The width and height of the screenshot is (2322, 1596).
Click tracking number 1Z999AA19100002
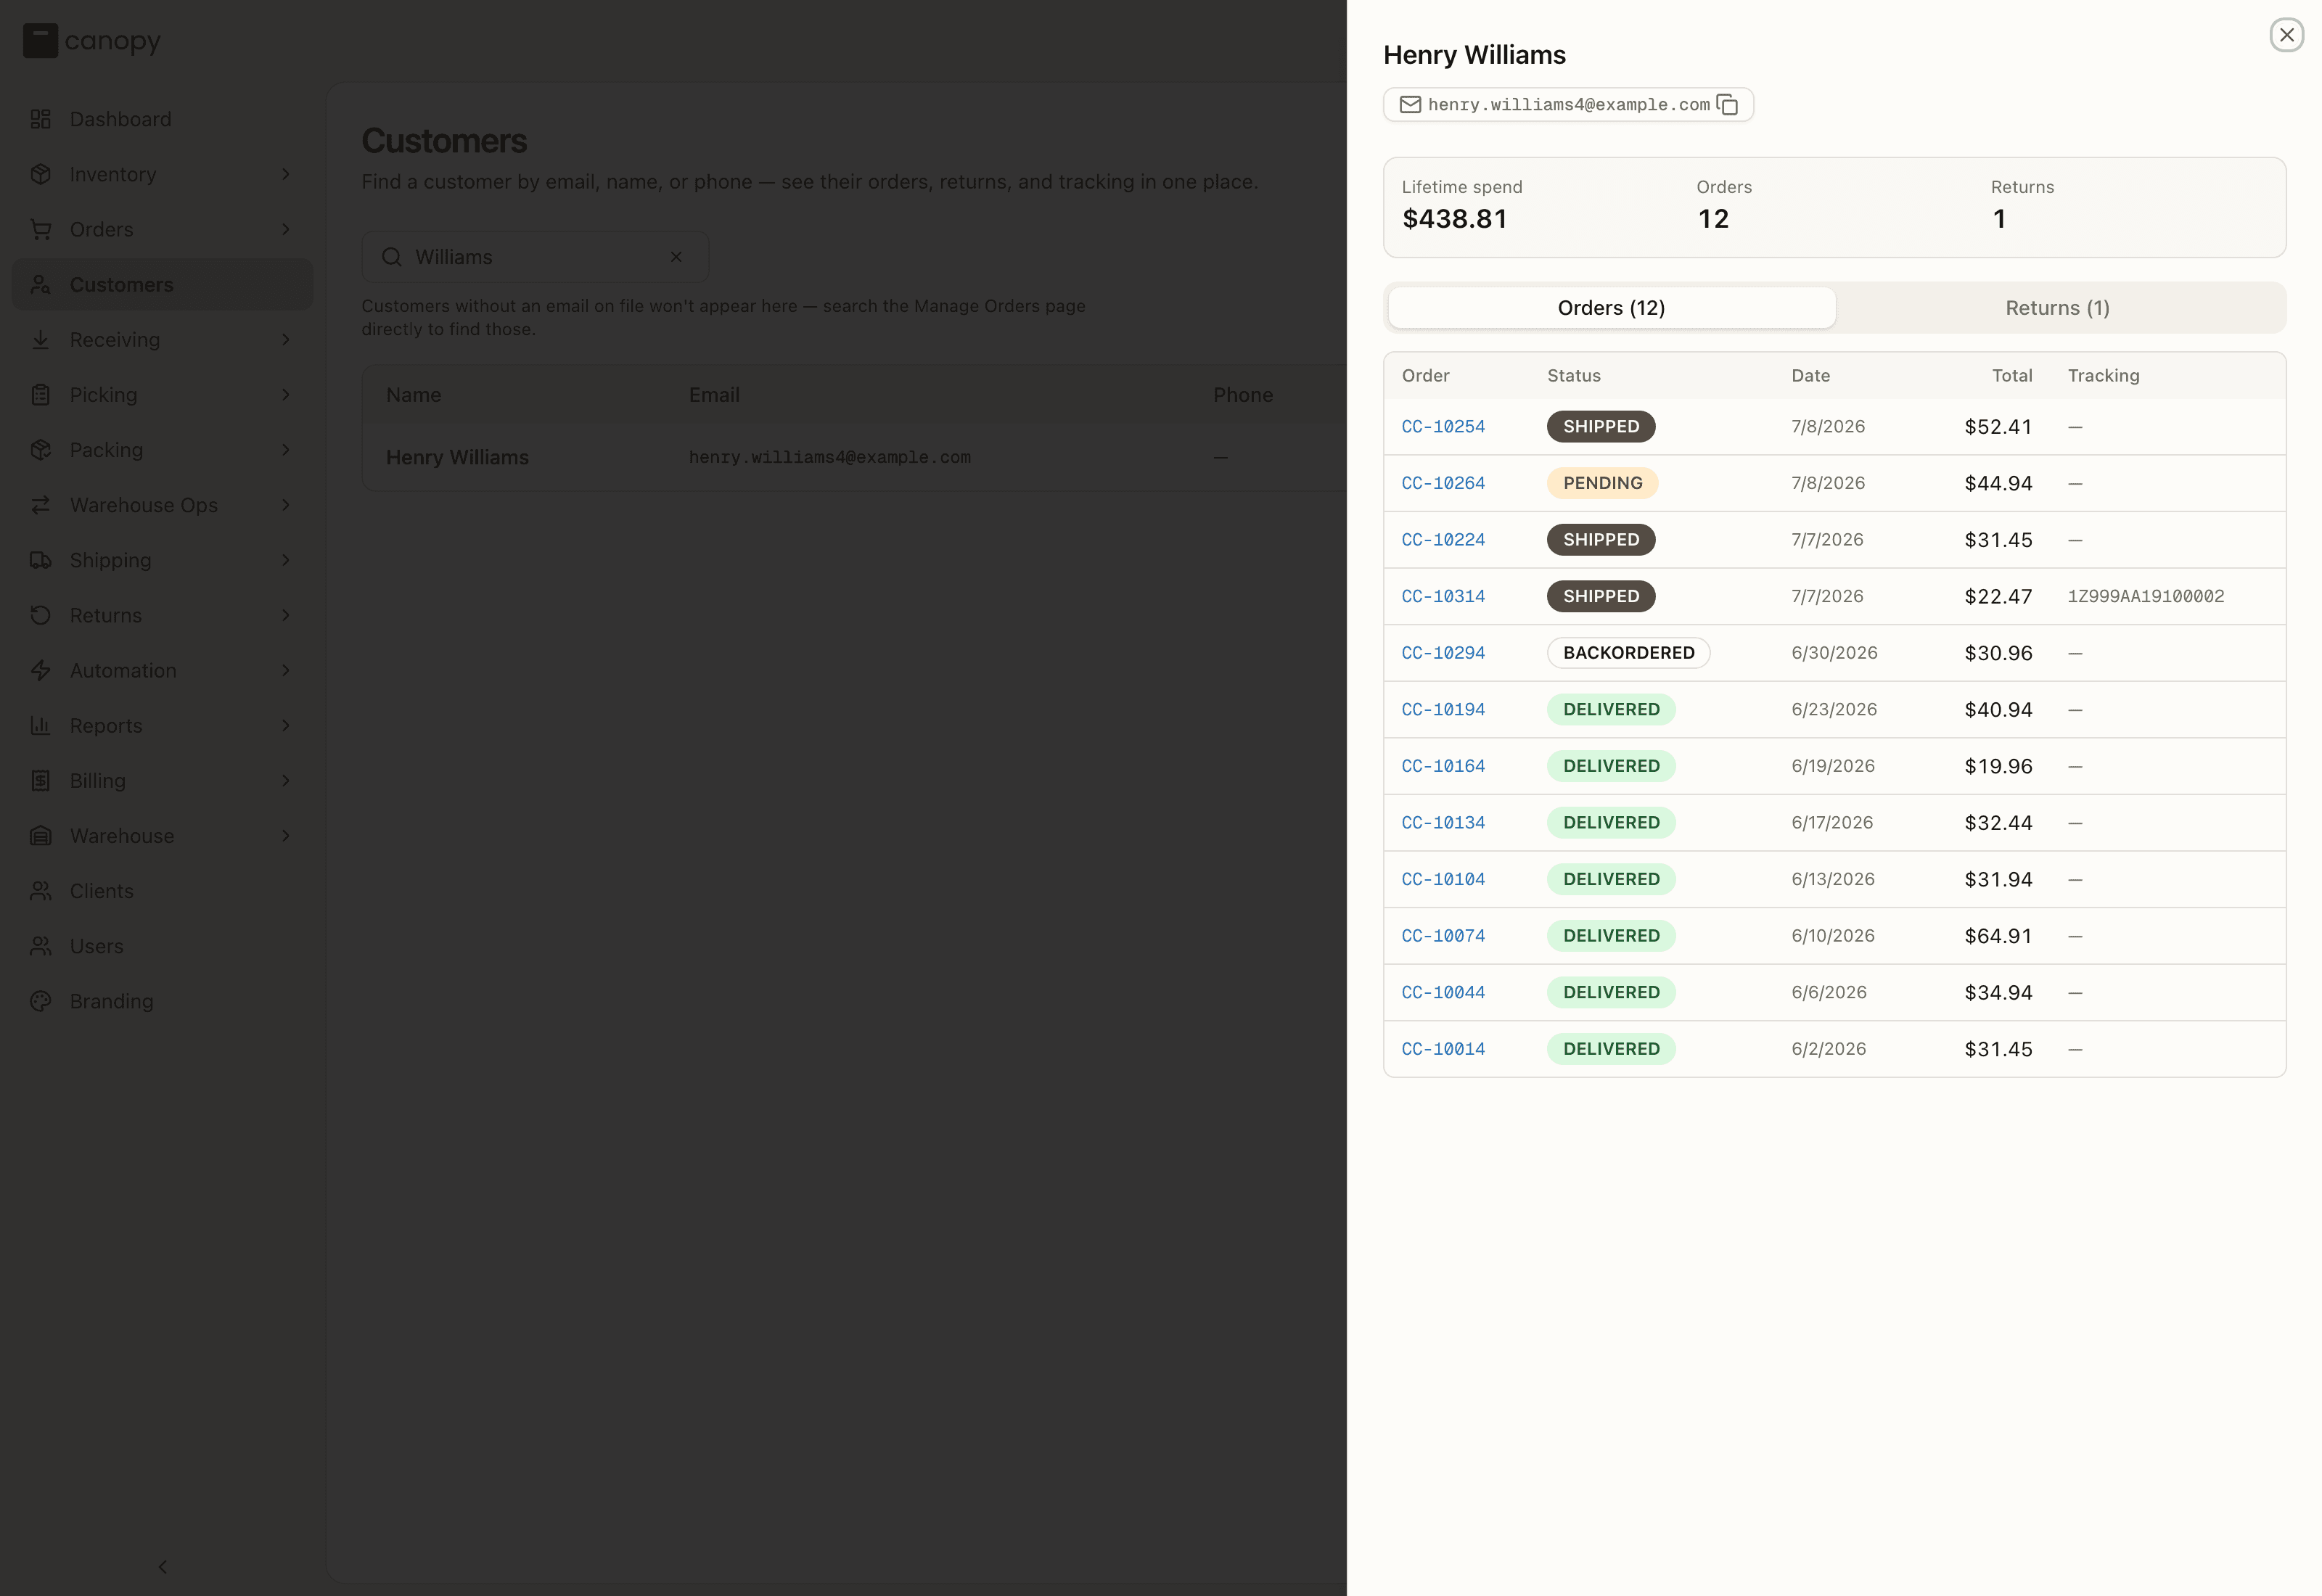tap(2146, 596)
